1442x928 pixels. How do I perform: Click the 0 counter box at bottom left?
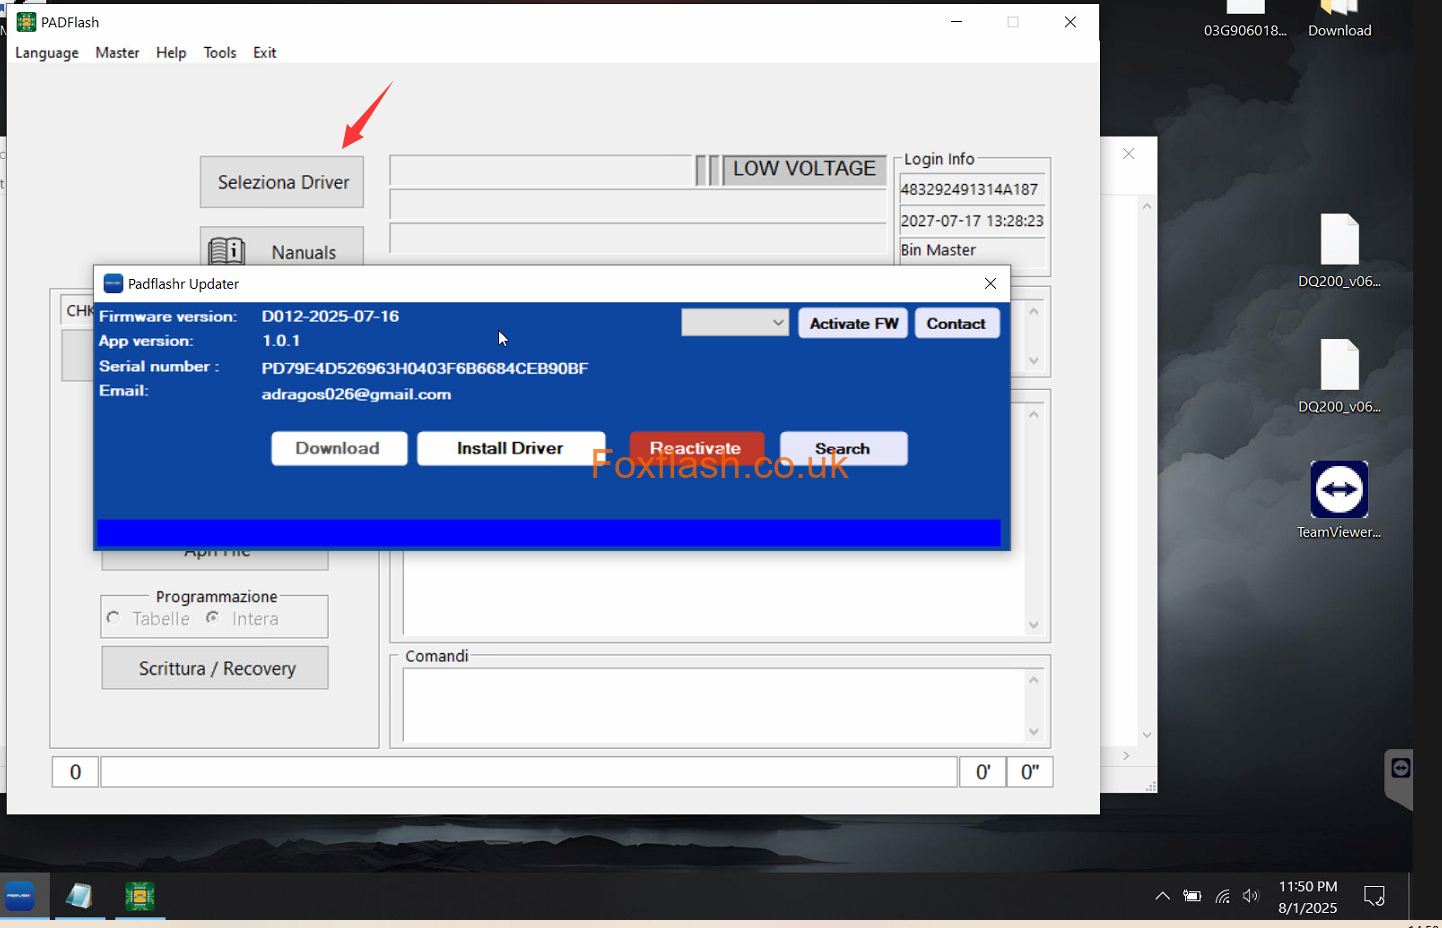[x=75, y=772]
